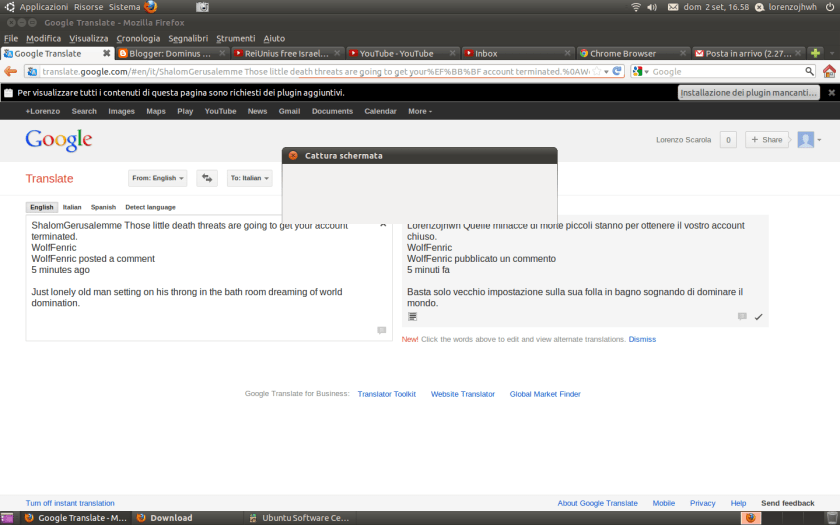Open the notifications counter box
Image resolution: width=840 pixels, height=525 pixels.
pos(728,140)
